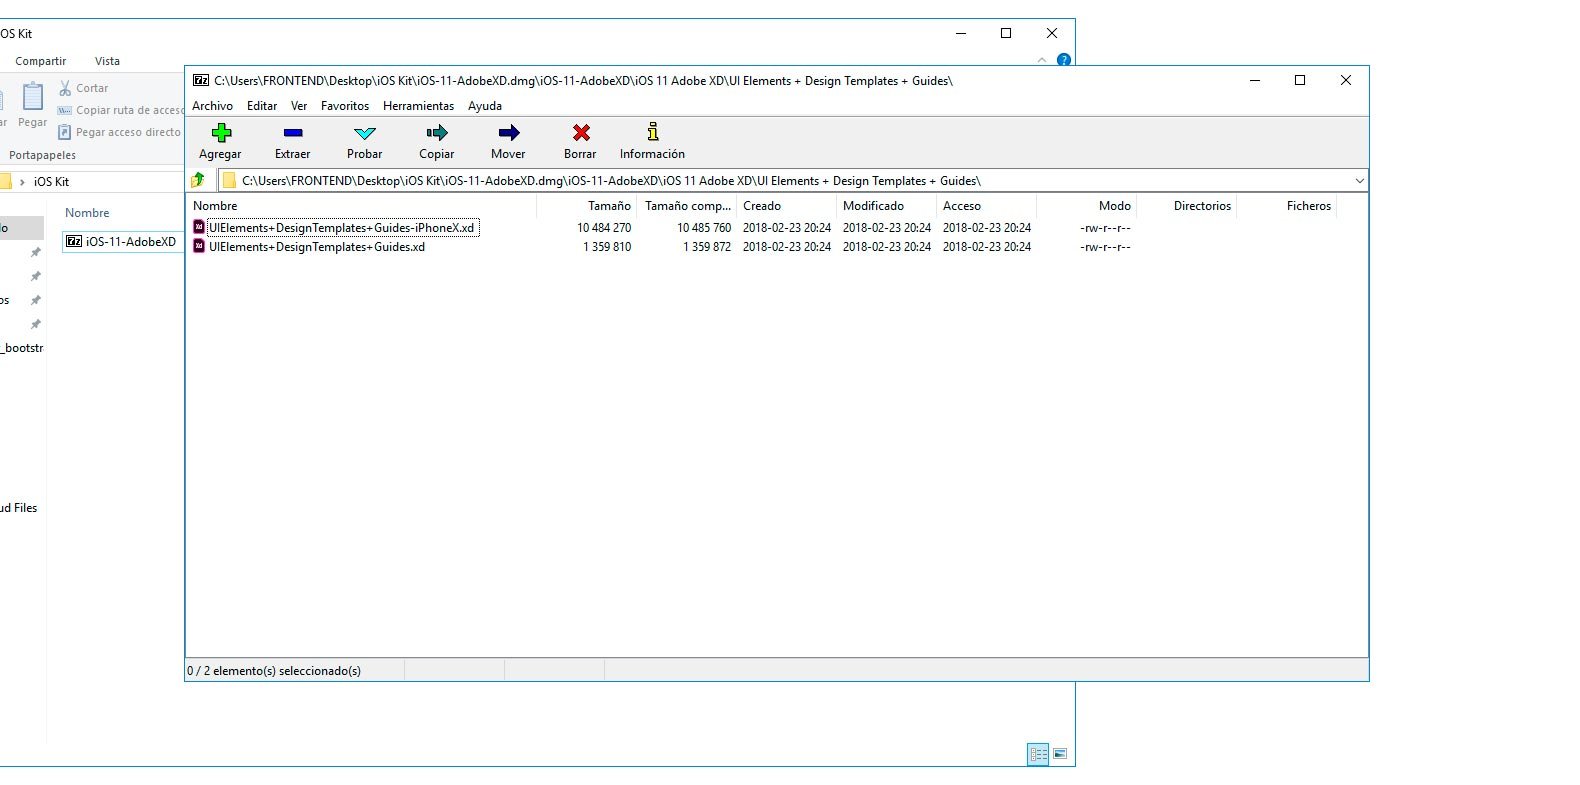
Task: Click the Borrar red X icon
Action: pos(580,133)
